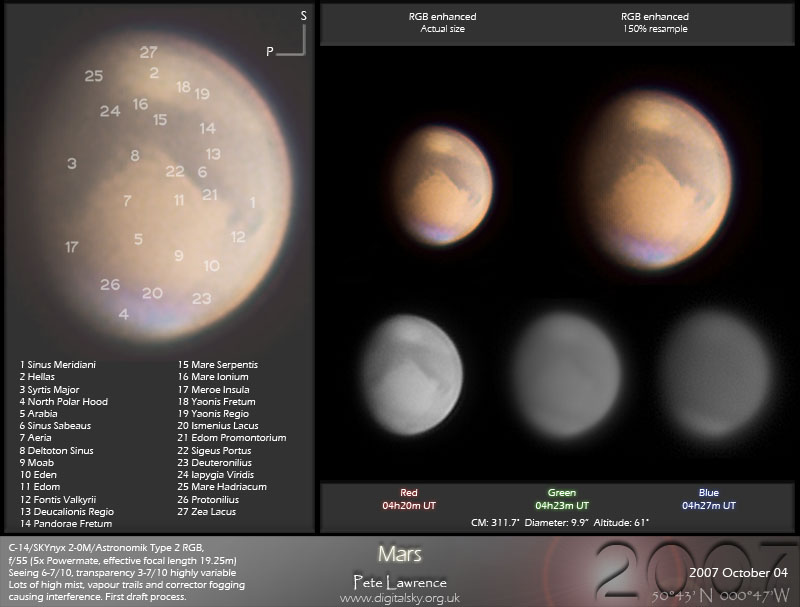The image size is (800, 607).
Task: Select legend entry '23 Deuteronilius'
Action: click(x=215, y=463)
